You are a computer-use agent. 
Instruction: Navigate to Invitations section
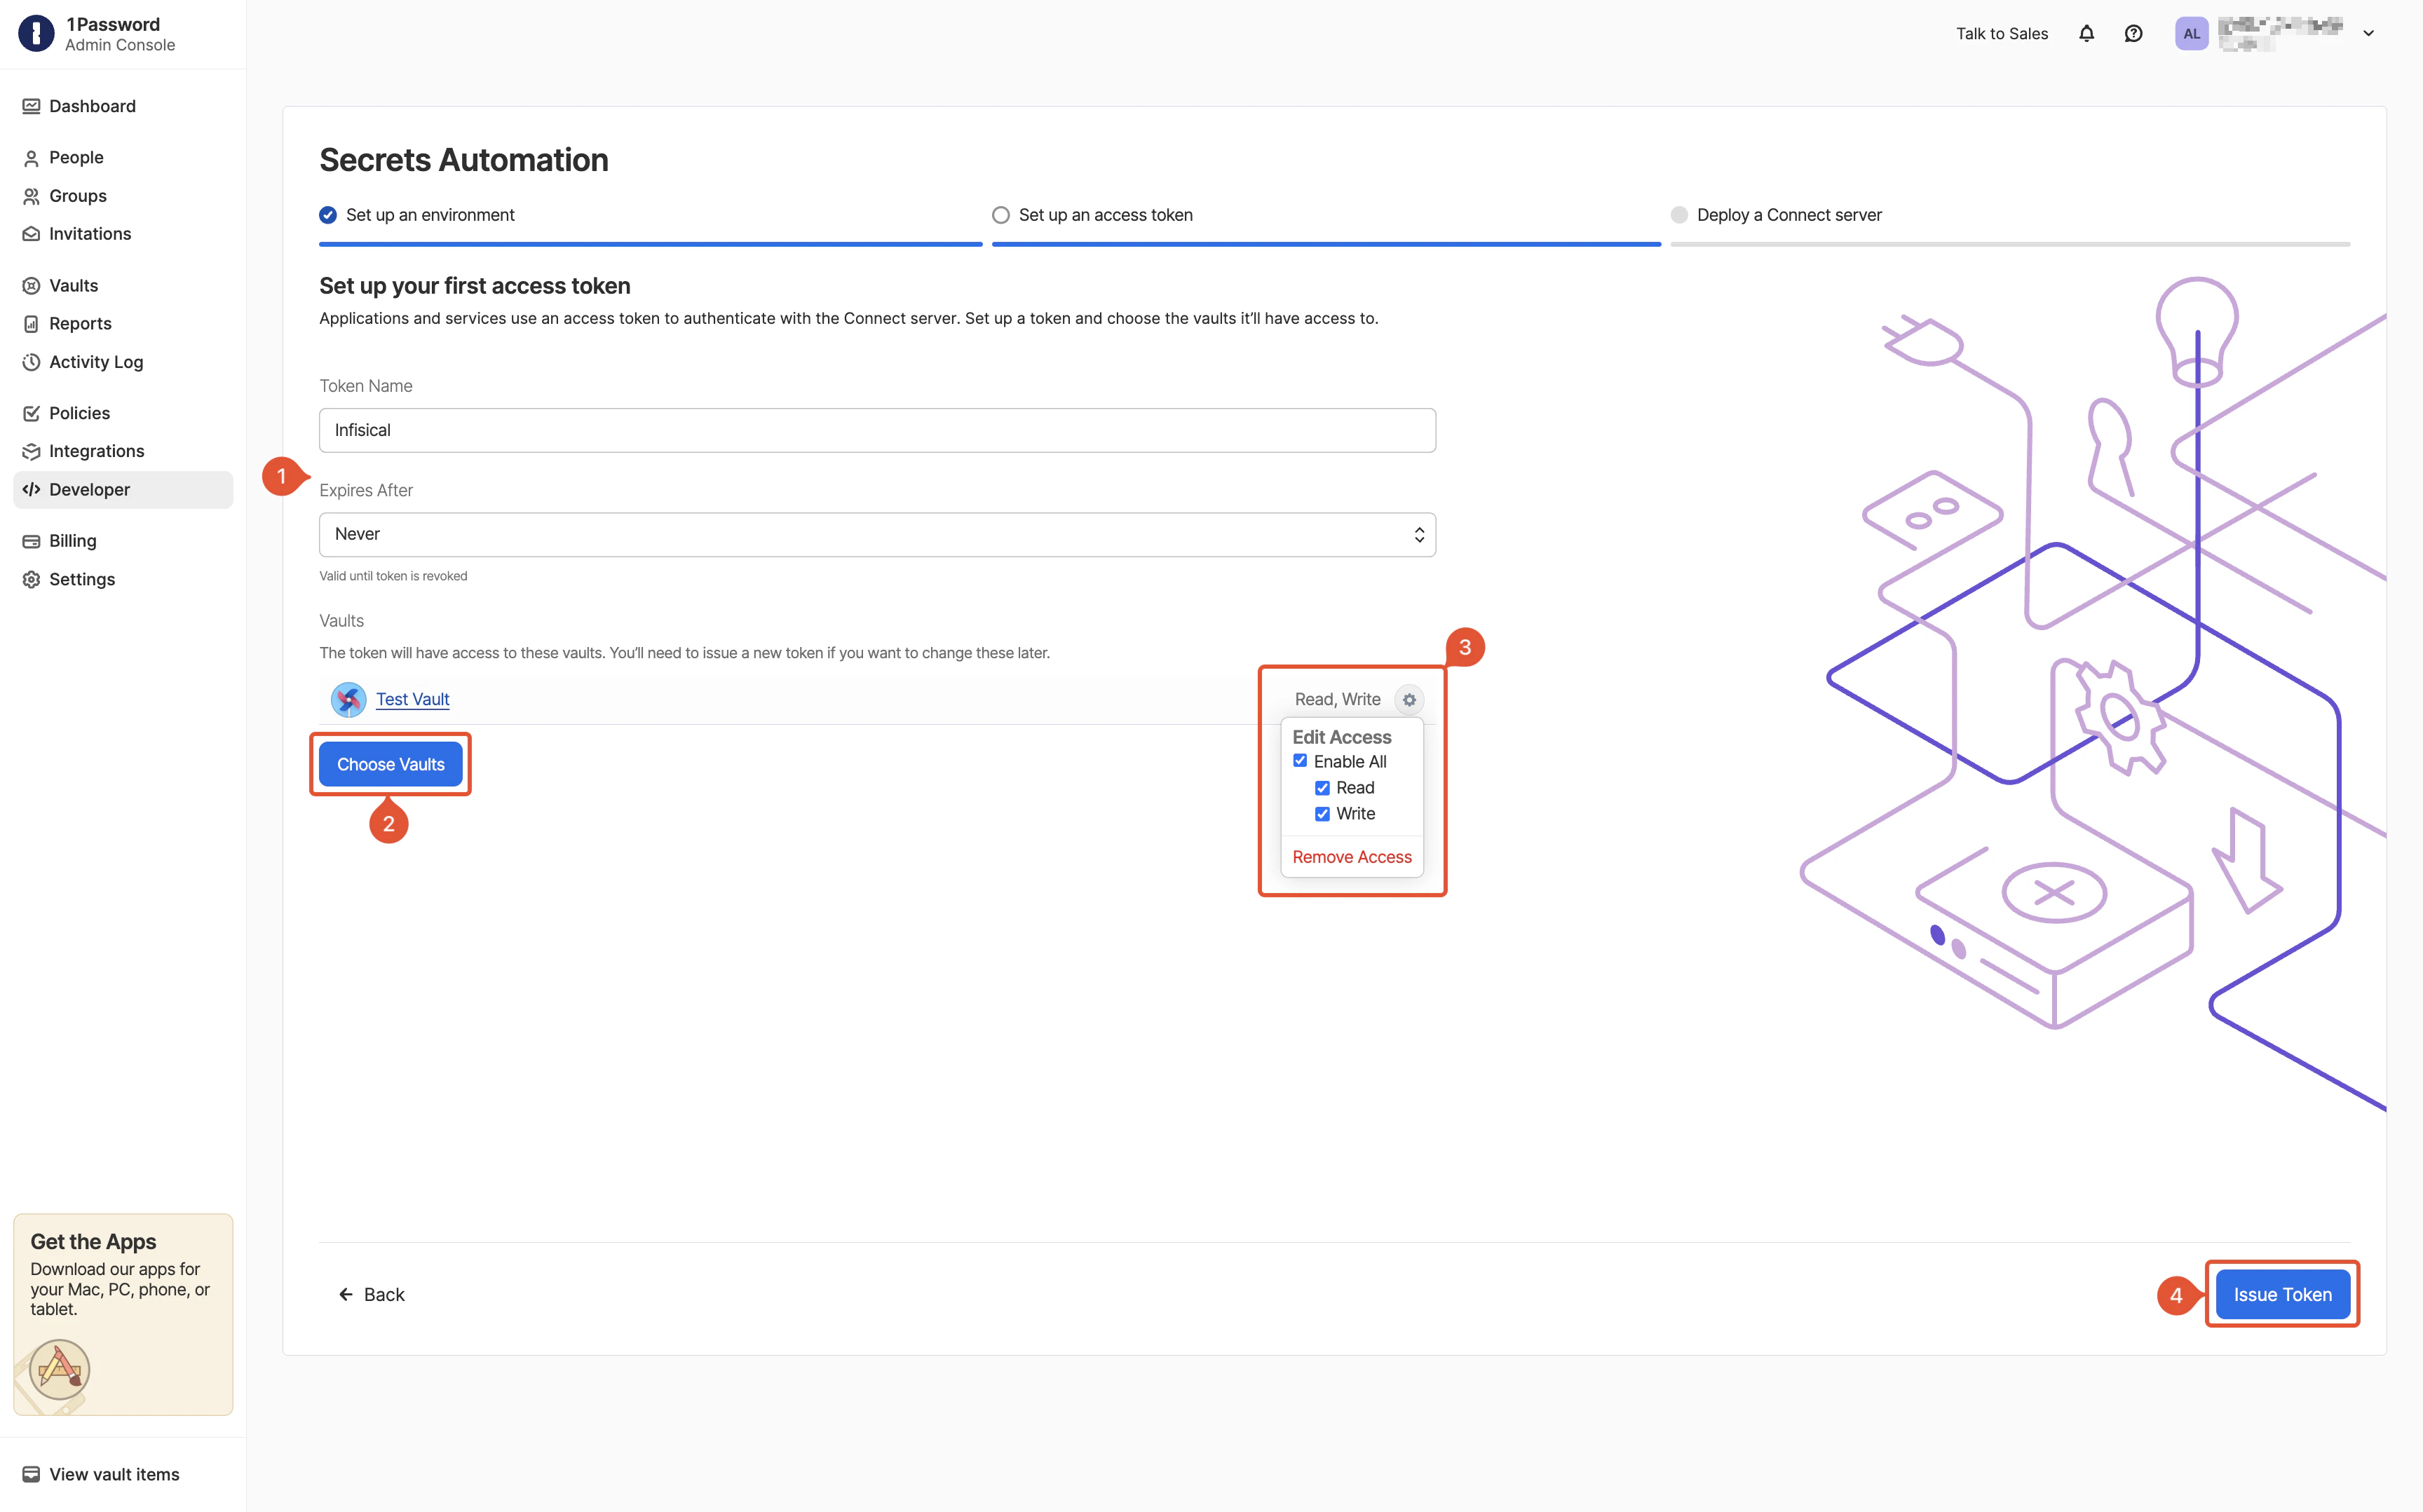coord(123,234)
